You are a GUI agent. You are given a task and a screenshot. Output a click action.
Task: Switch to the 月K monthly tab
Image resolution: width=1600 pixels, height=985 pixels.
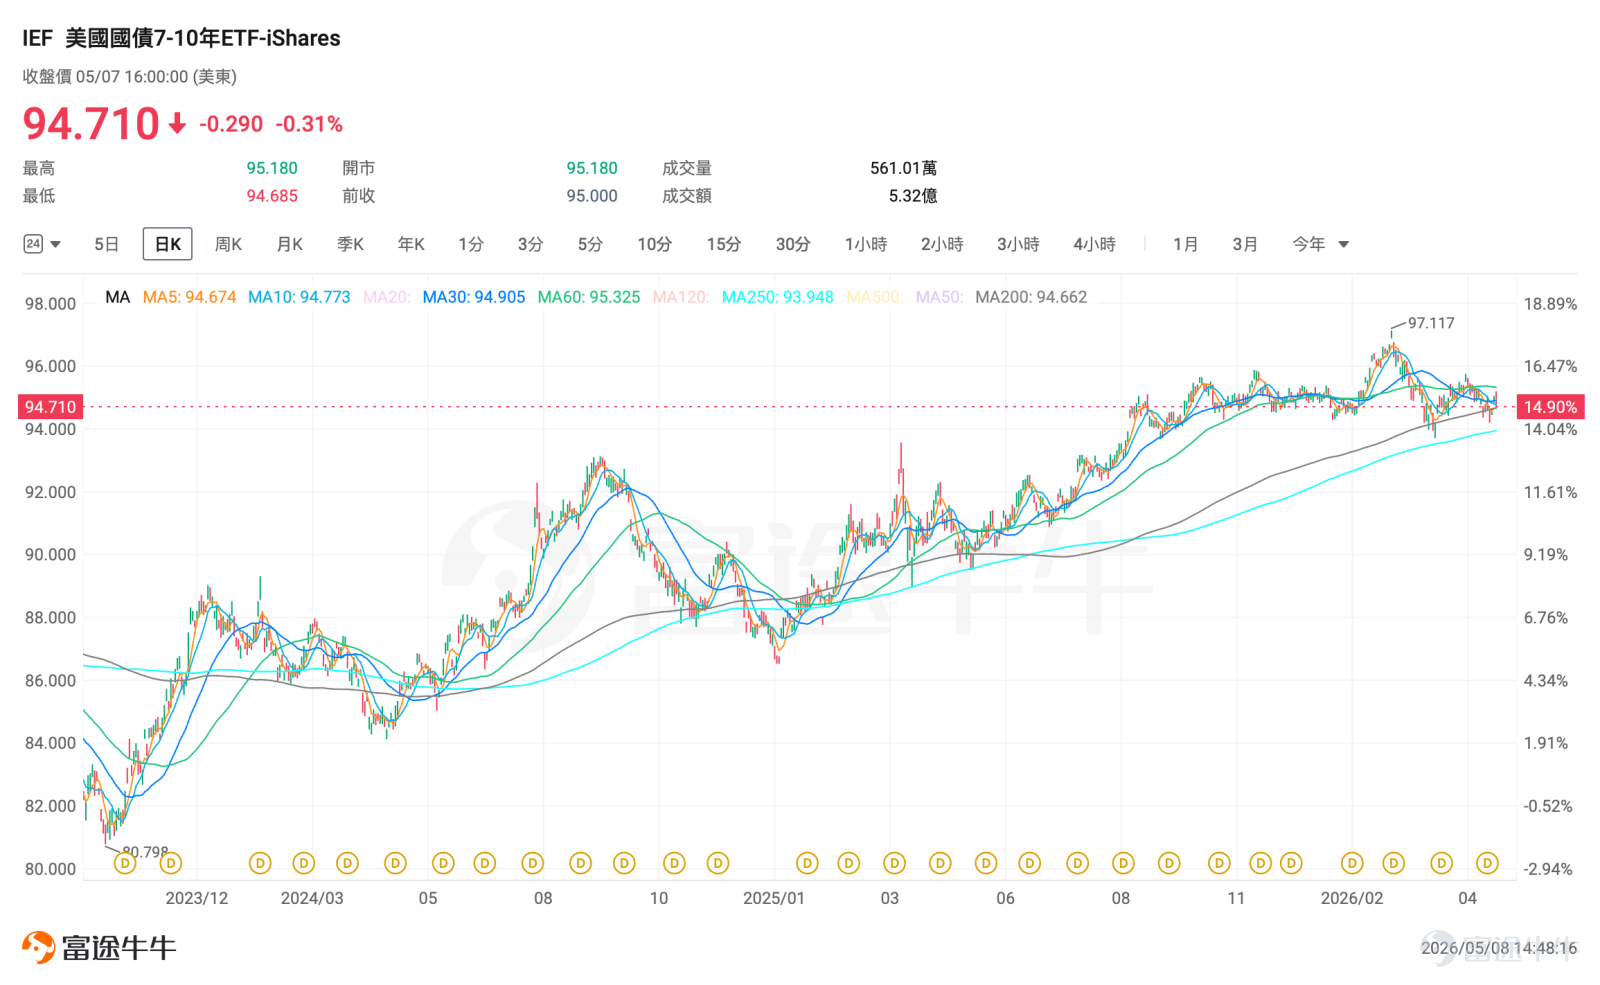click(290, 244)
